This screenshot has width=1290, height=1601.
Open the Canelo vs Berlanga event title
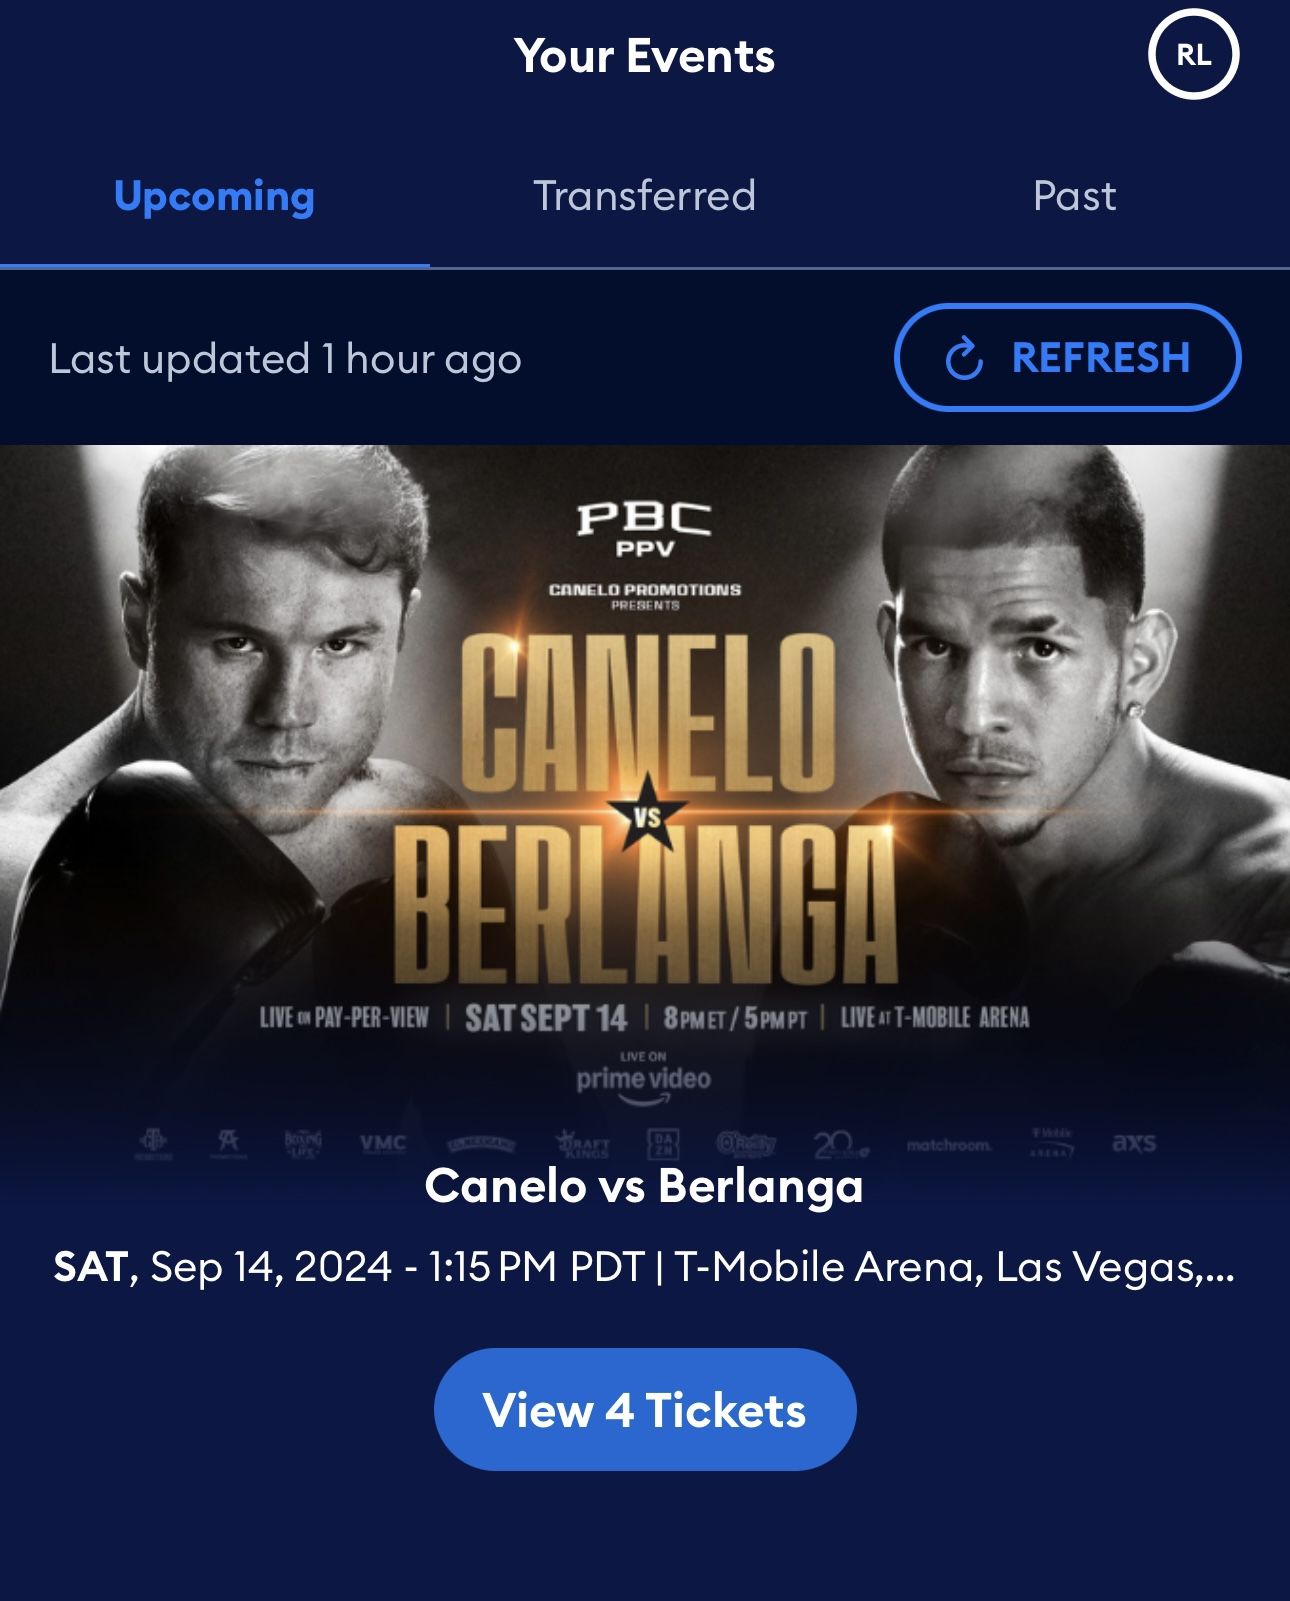pos(645,1190)
